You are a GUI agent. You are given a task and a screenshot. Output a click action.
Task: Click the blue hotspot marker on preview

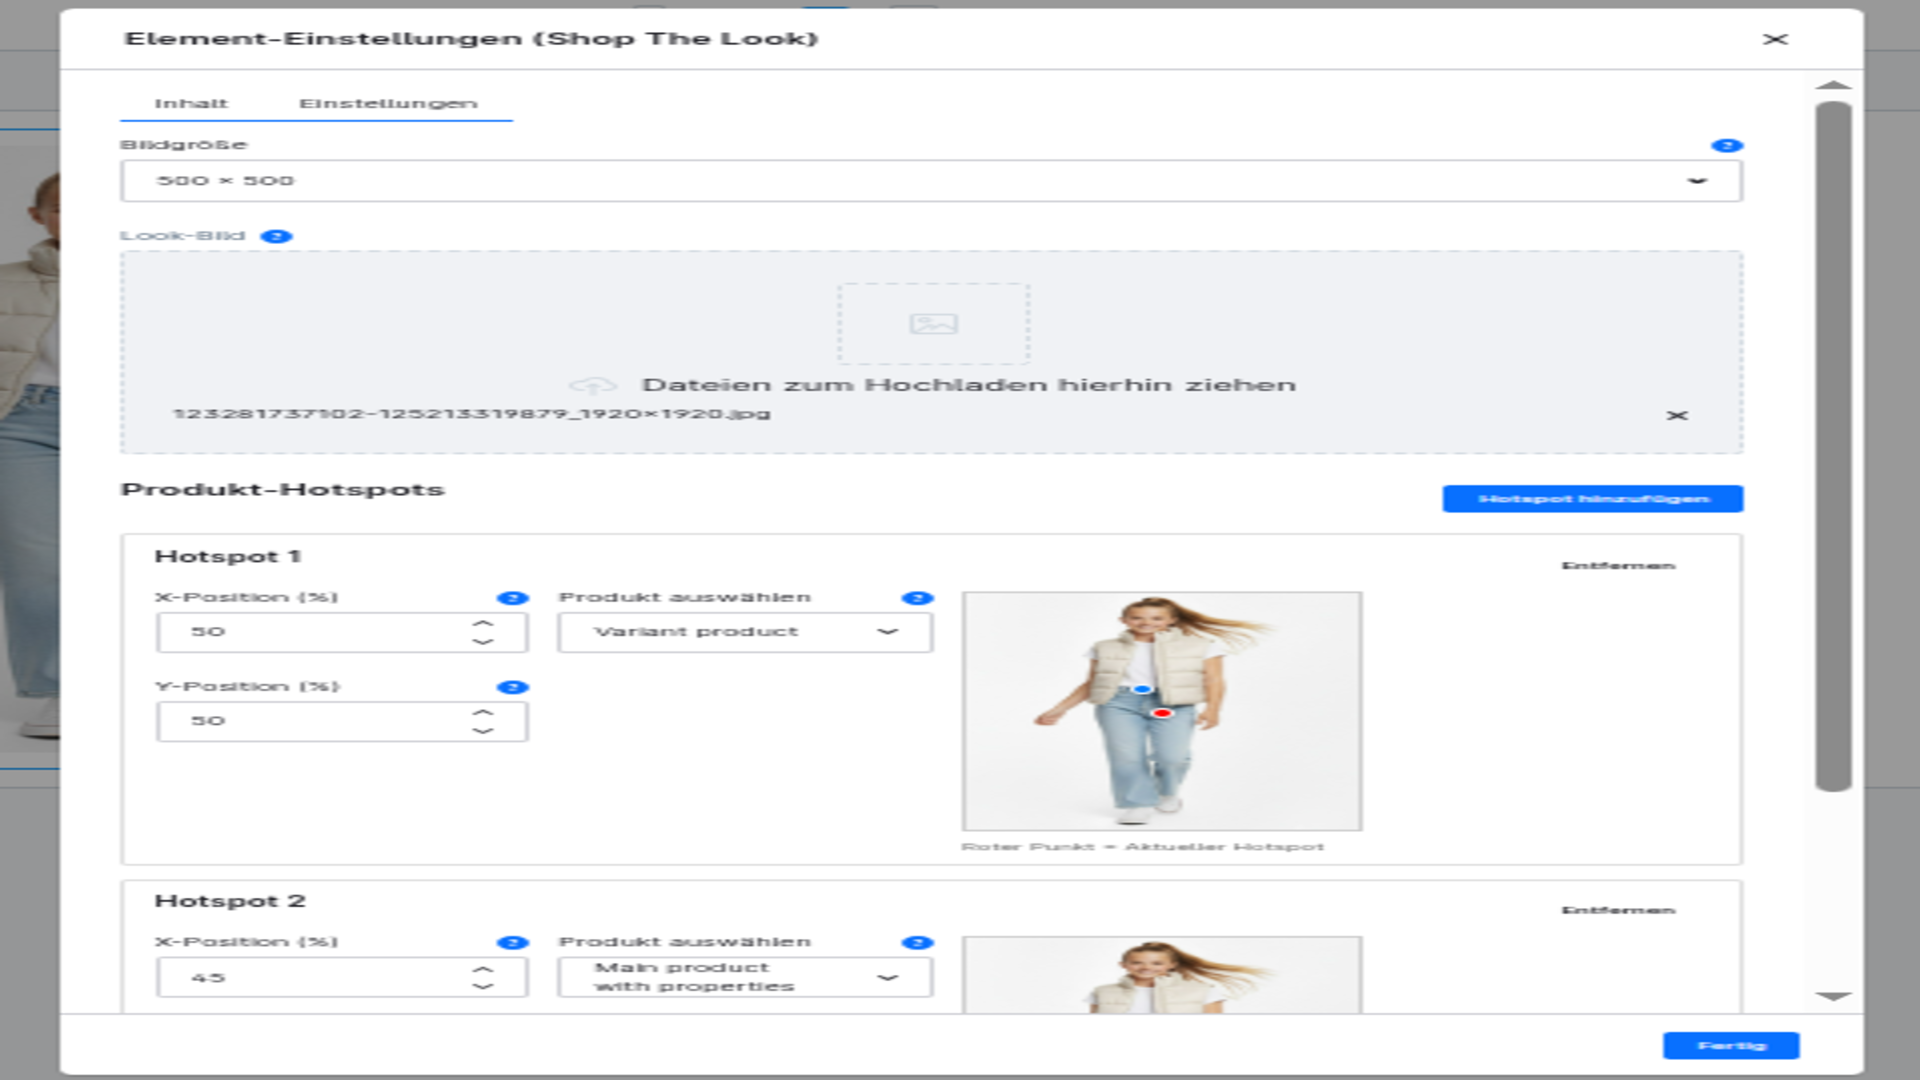tap(1142, 689)
